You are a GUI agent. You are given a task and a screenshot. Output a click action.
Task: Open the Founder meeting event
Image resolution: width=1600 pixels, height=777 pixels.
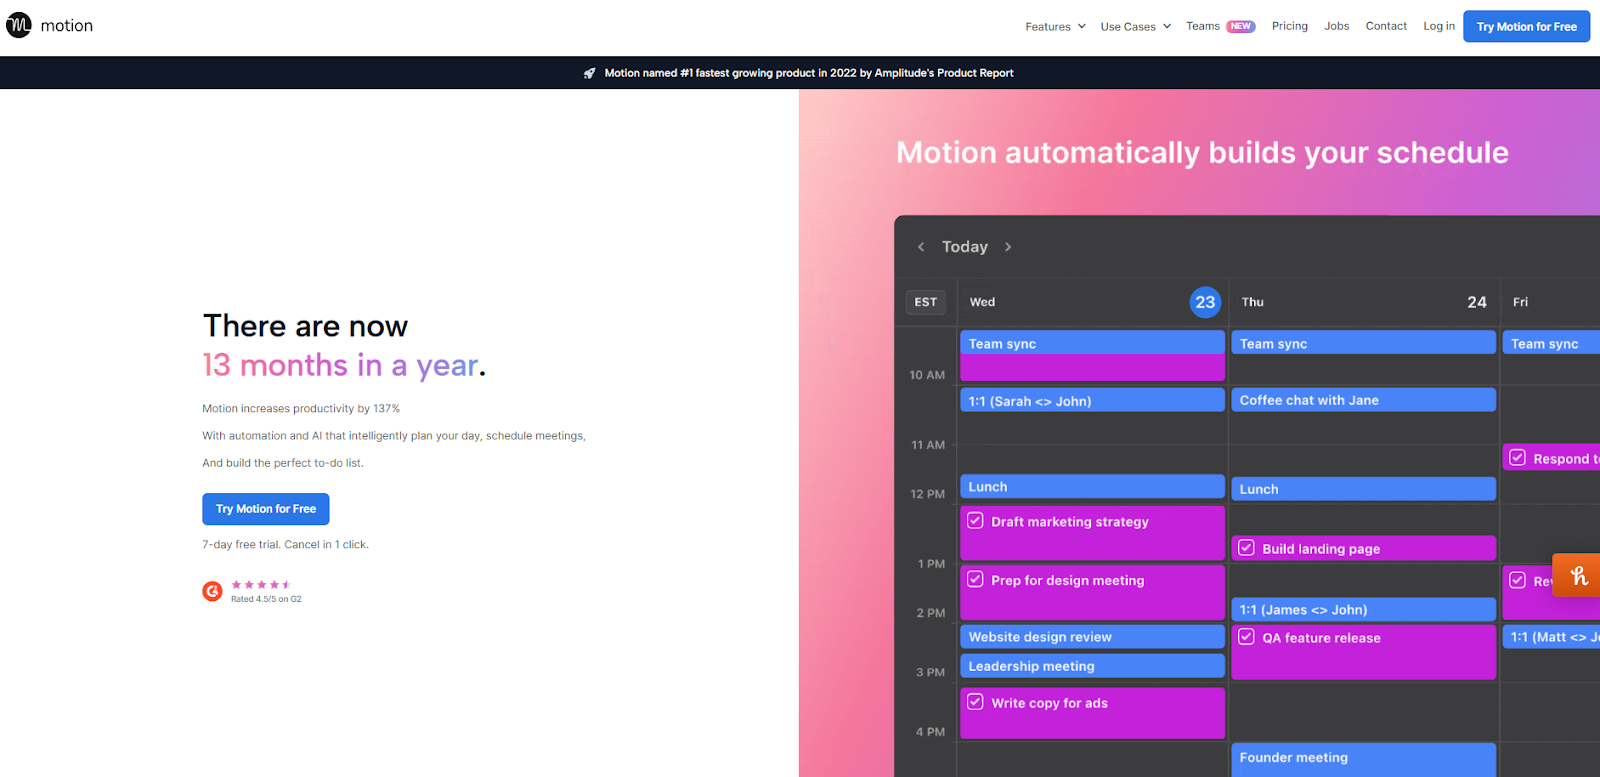1364,759
